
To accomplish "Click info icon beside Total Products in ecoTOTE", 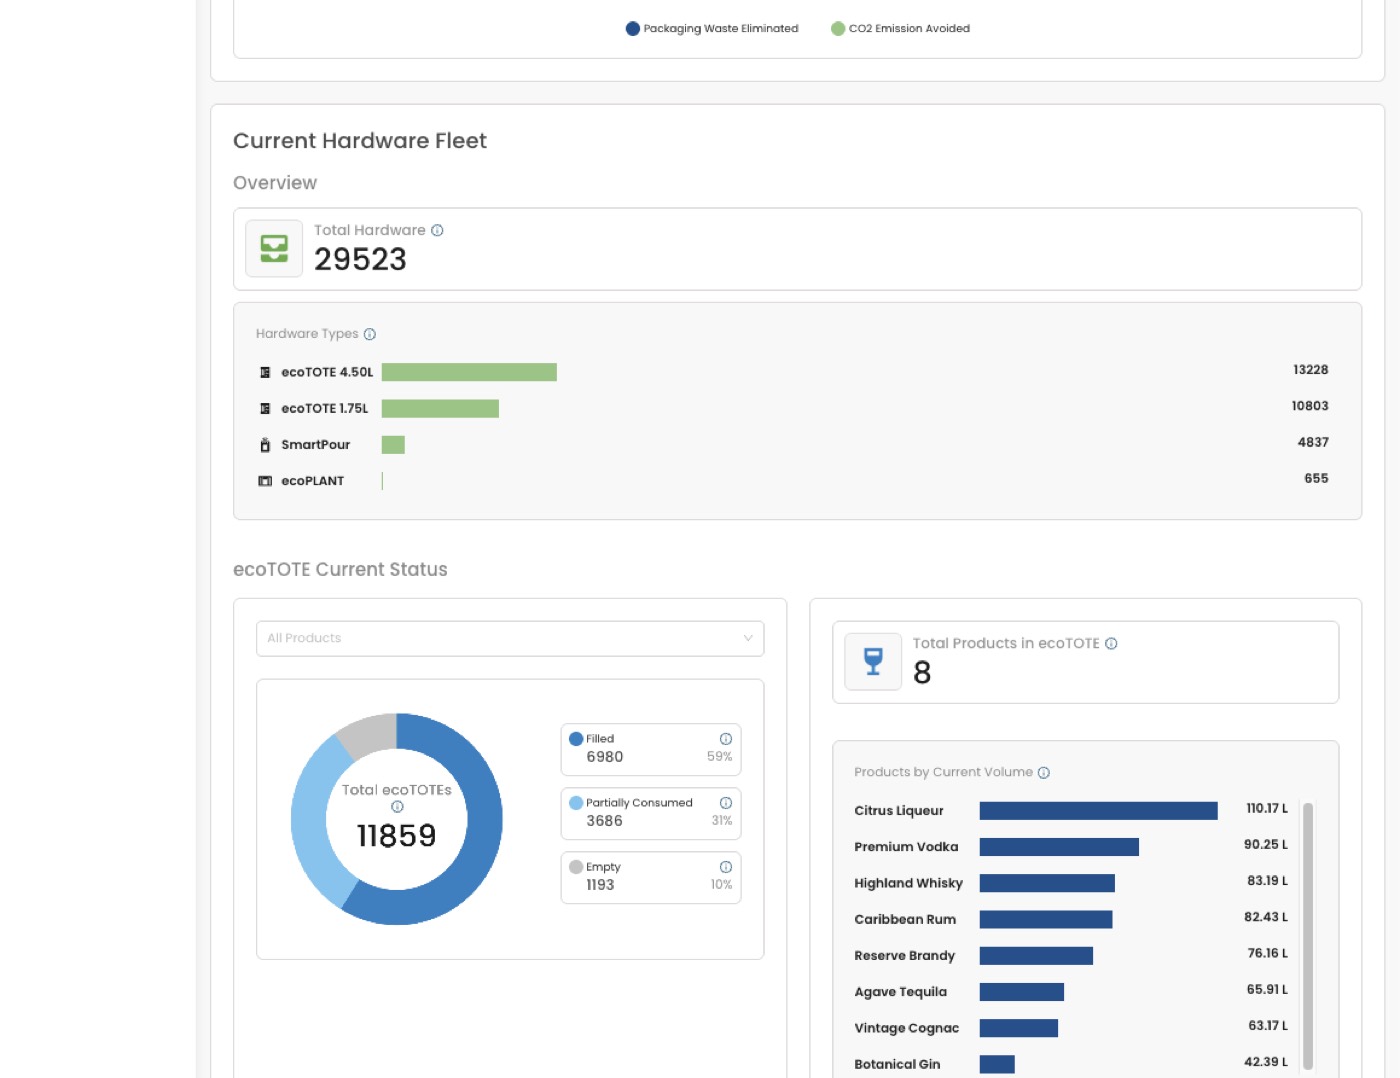I will [1111, 643].
